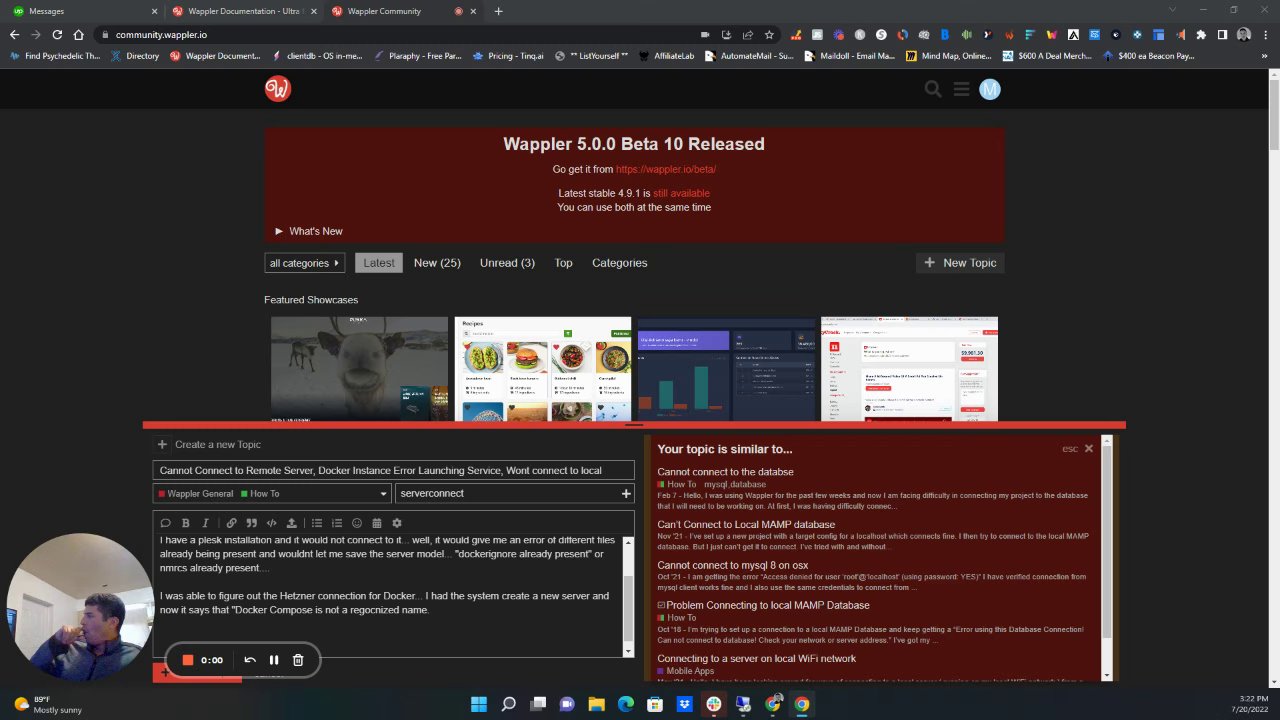Click the bookmark star in address bar
1280x720 pixels.
[769, 34]
